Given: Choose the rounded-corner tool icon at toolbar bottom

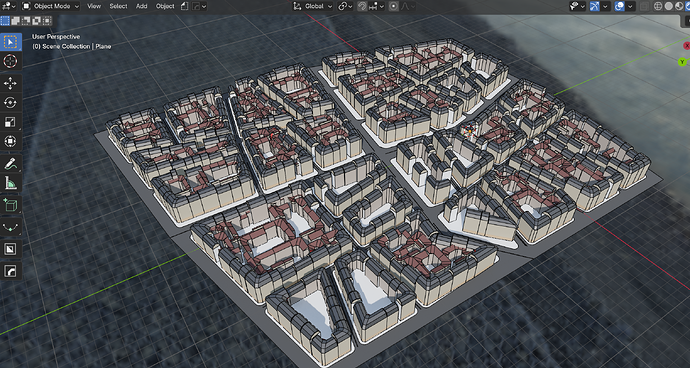Looking at the screenshot, I should (10, 271).
